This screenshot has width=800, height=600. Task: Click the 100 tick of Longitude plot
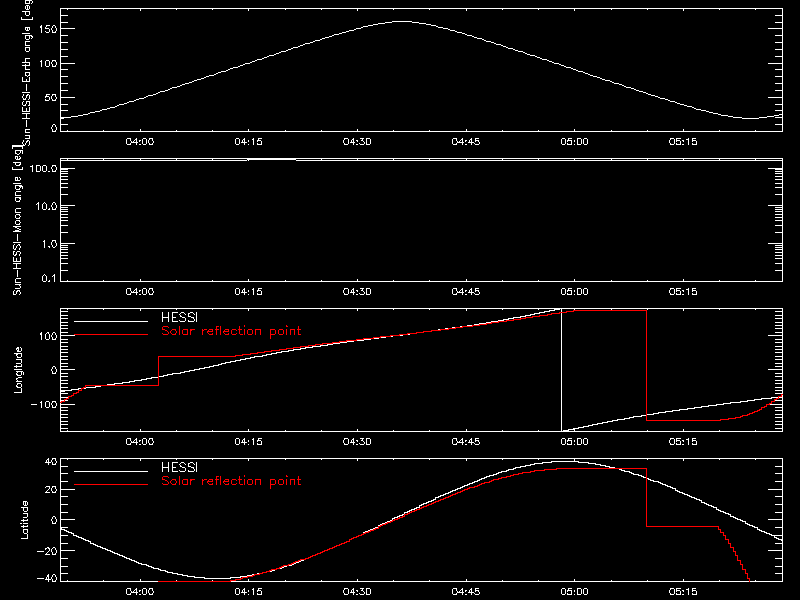[x=47, y=336]
